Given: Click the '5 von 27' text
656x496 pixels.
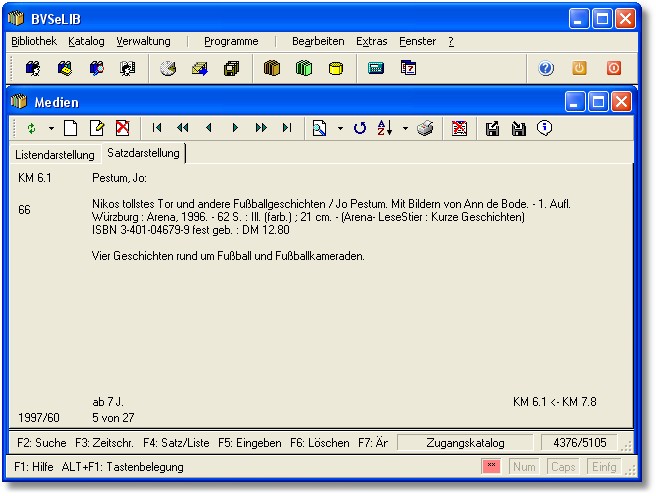Looking at the screenshot, I should (x=113, y=418).
